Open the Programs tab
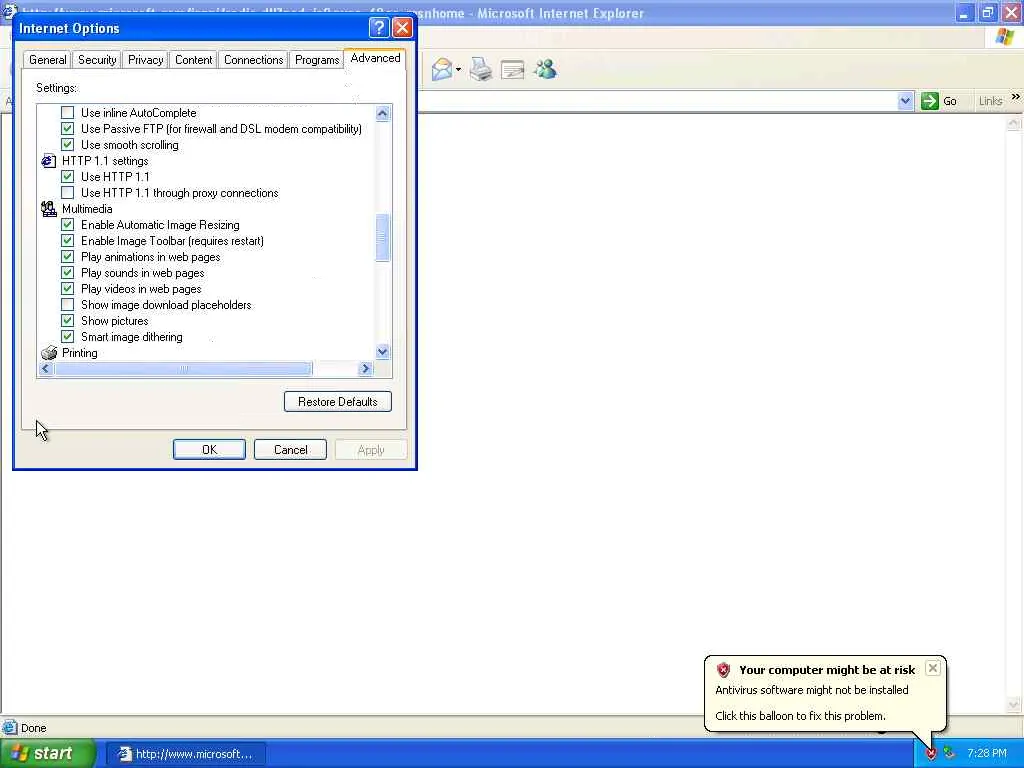Image resolution: width=1024 pixels, height=768 pixels. 317,59
